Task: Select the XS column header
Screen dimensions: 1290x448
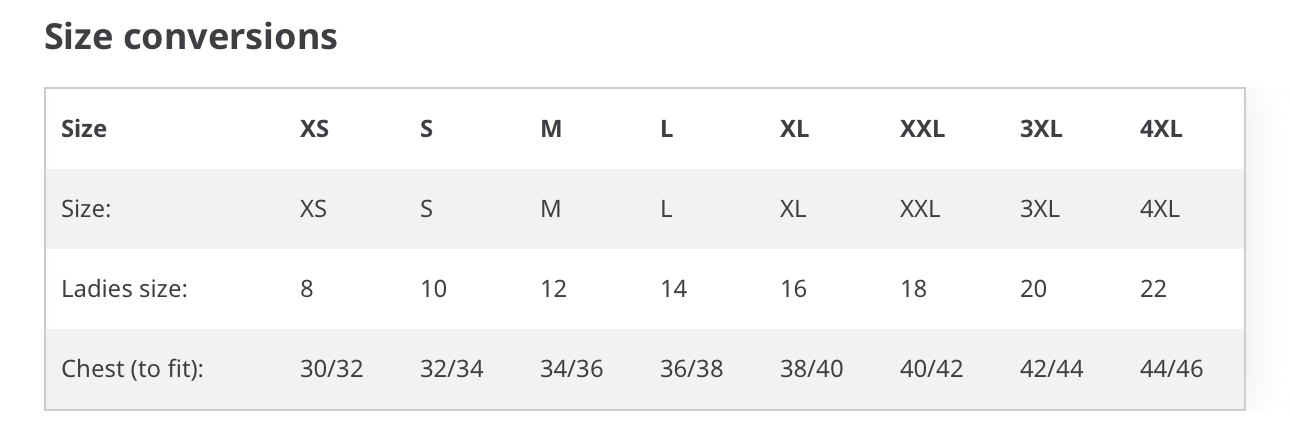Action: (314, 129)
